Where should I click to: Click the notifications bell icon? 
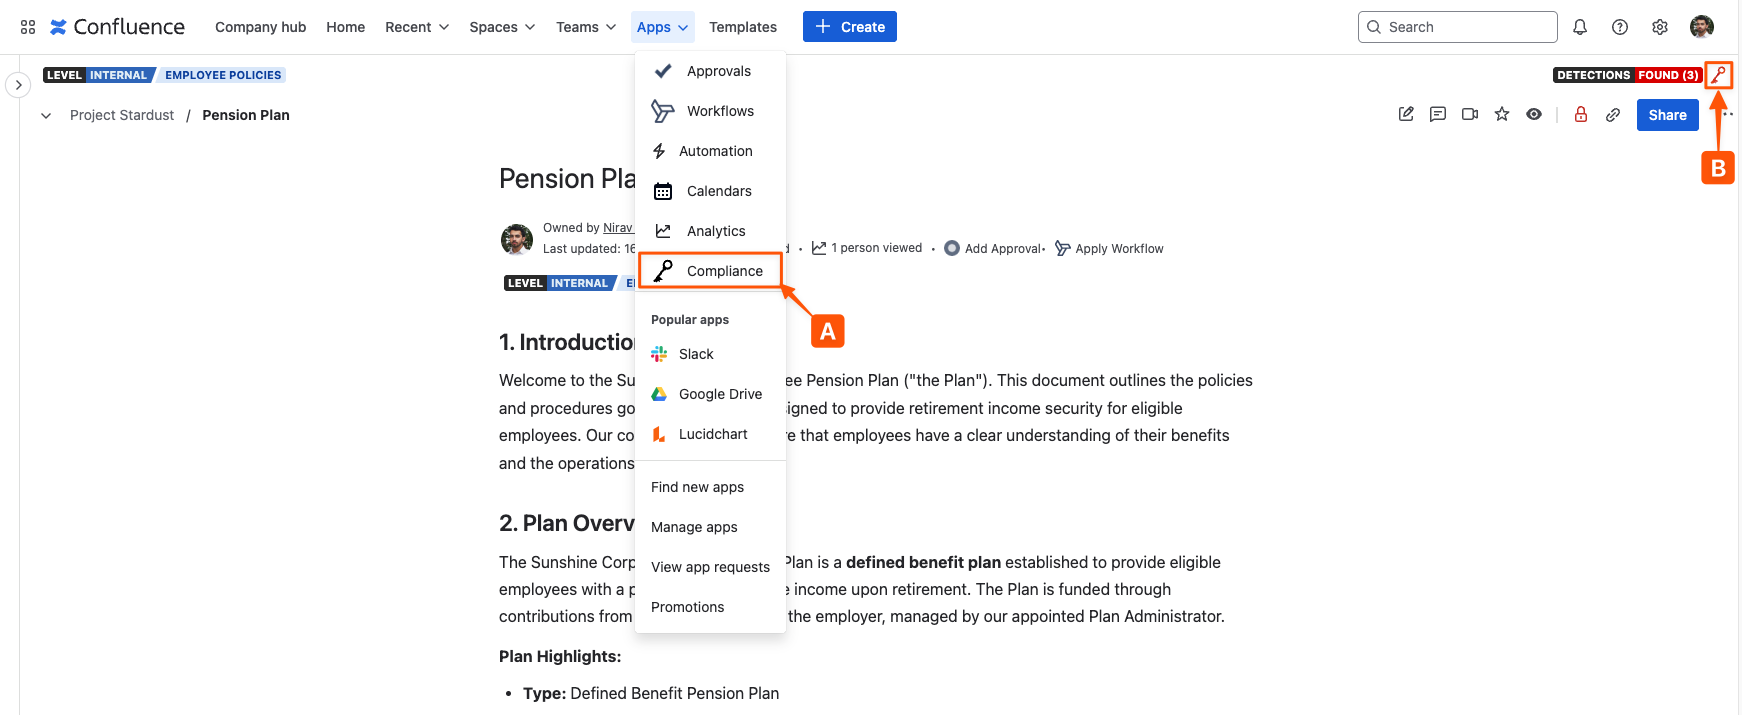tap(1580, 27)
